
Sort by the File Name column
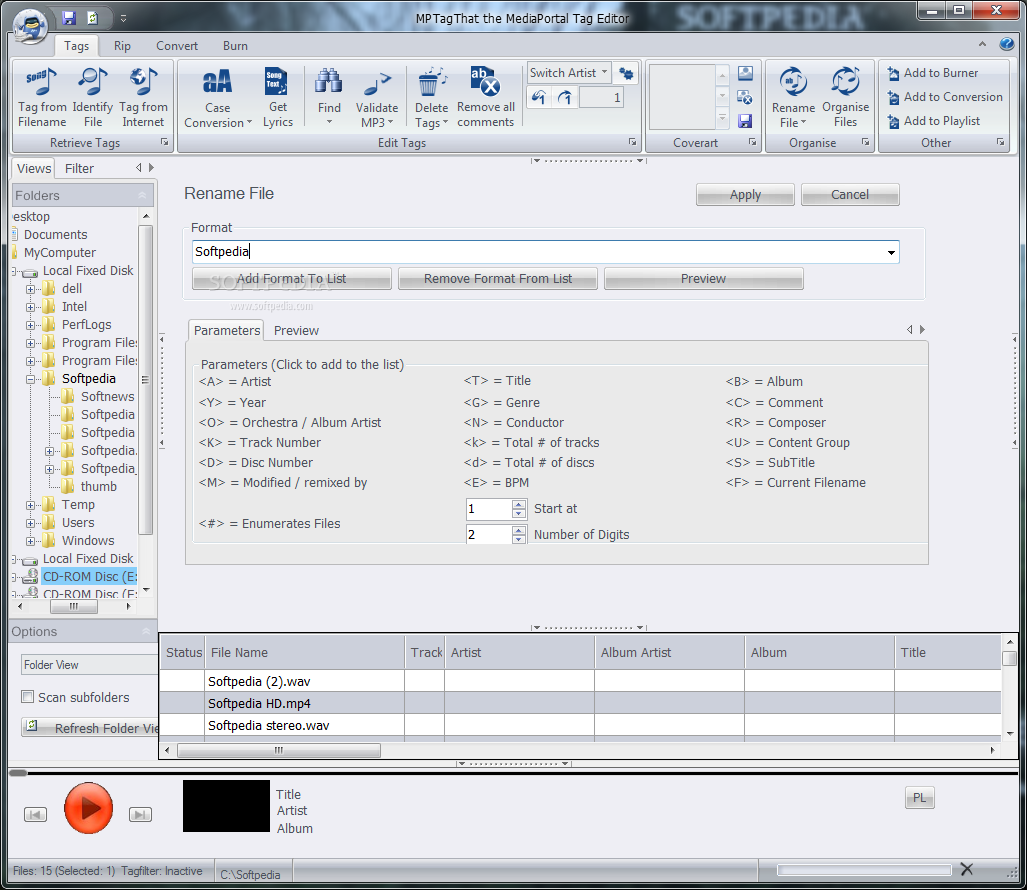click(305, 652)
